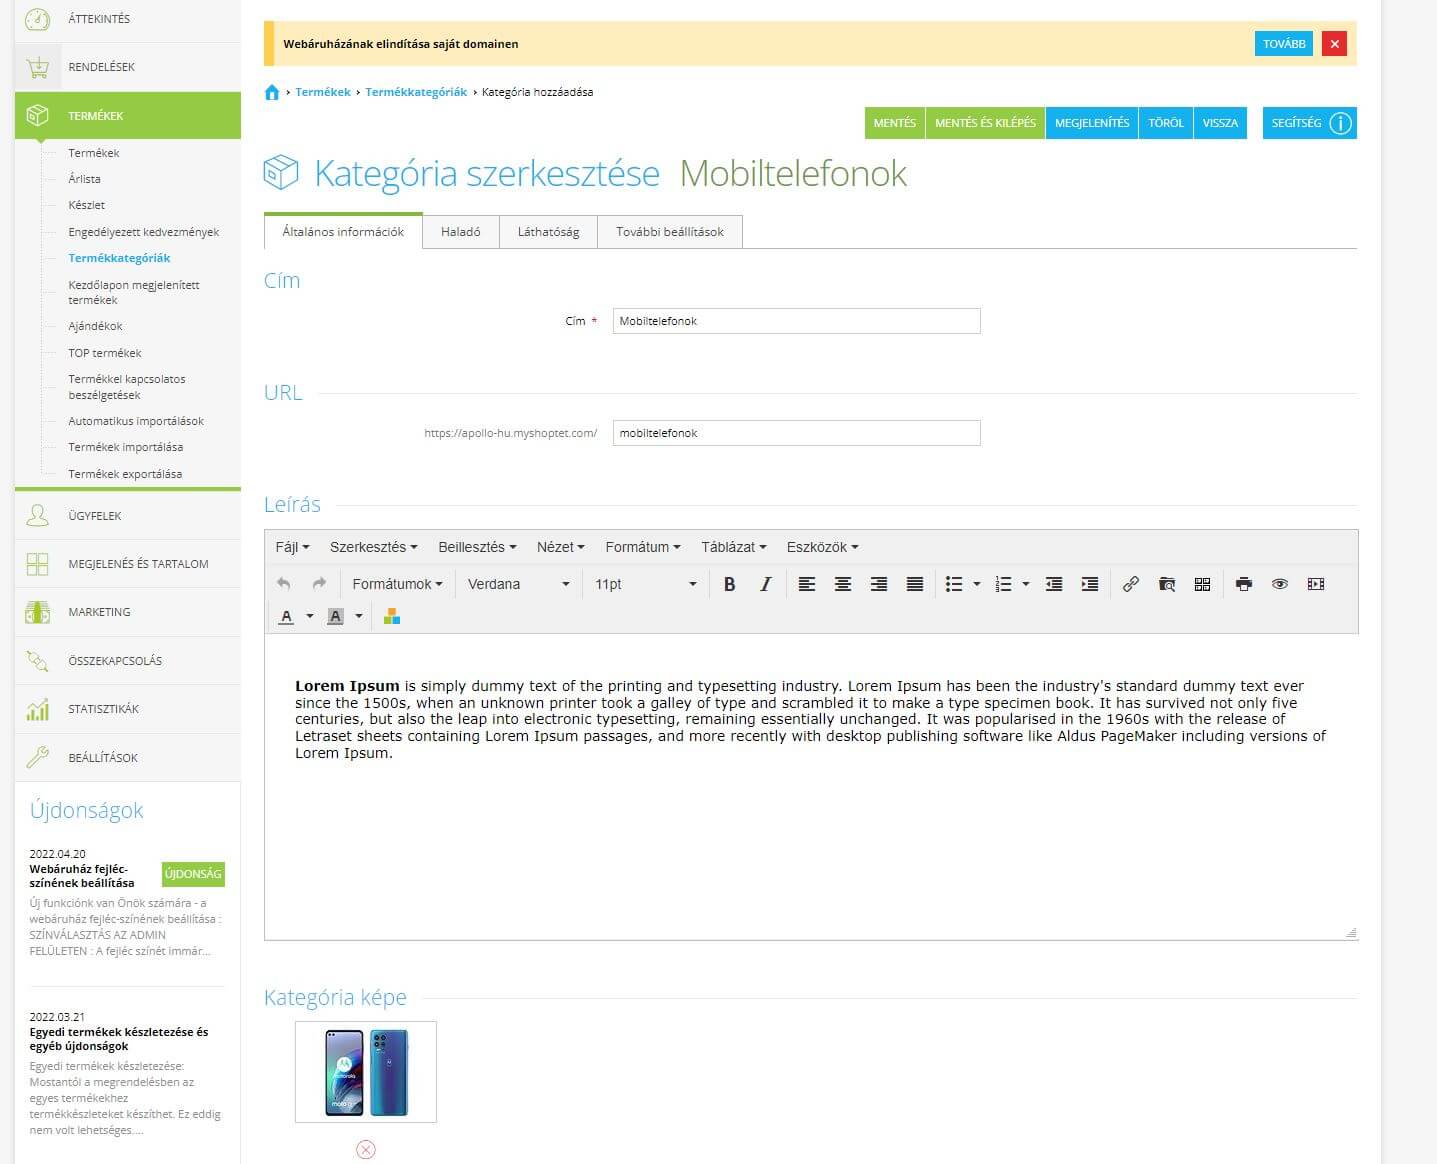This screenshot has width=1437, height=1164.
Task: Apply the text color with the underlined A
Action: tap(287, 616)
